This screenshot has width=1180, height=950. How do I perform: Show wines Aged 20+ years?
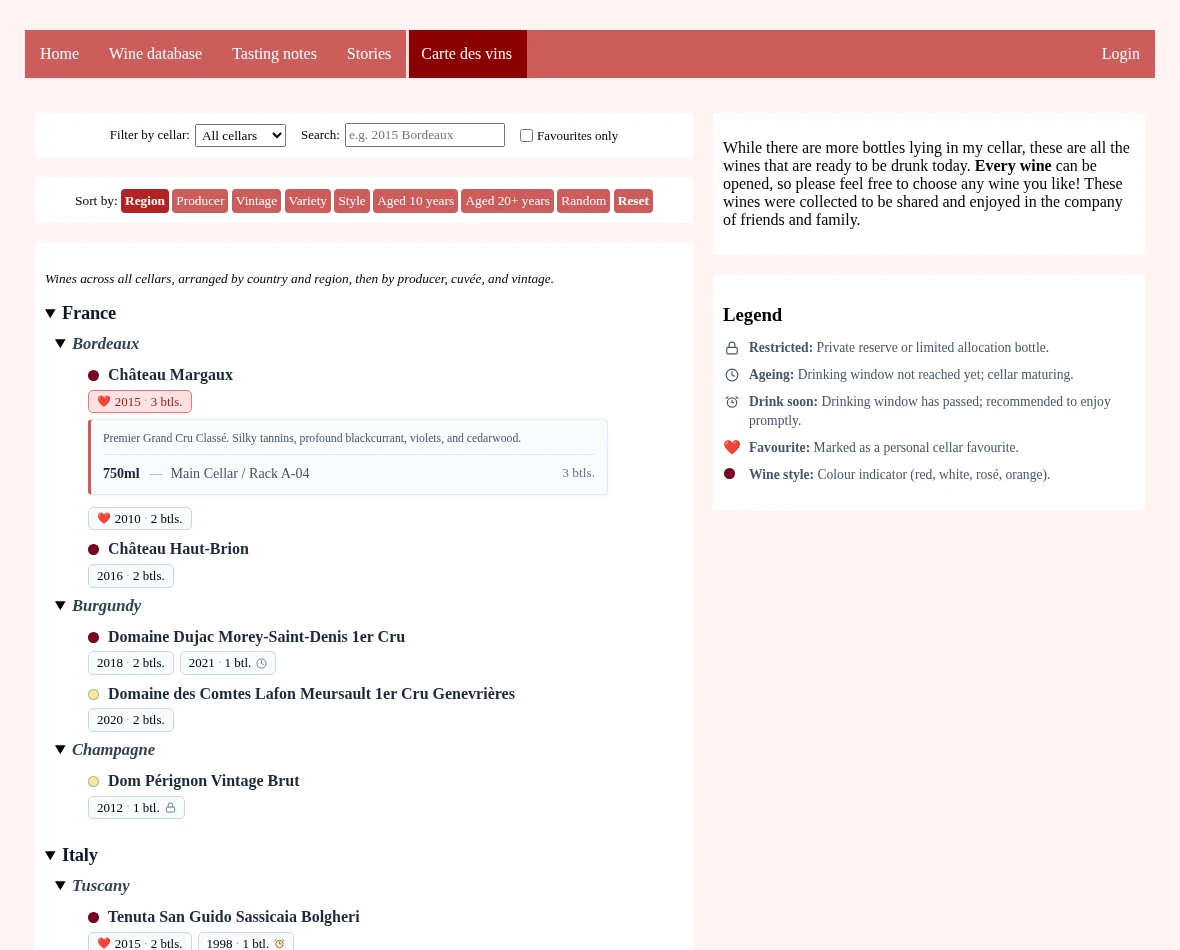[507, 201]
